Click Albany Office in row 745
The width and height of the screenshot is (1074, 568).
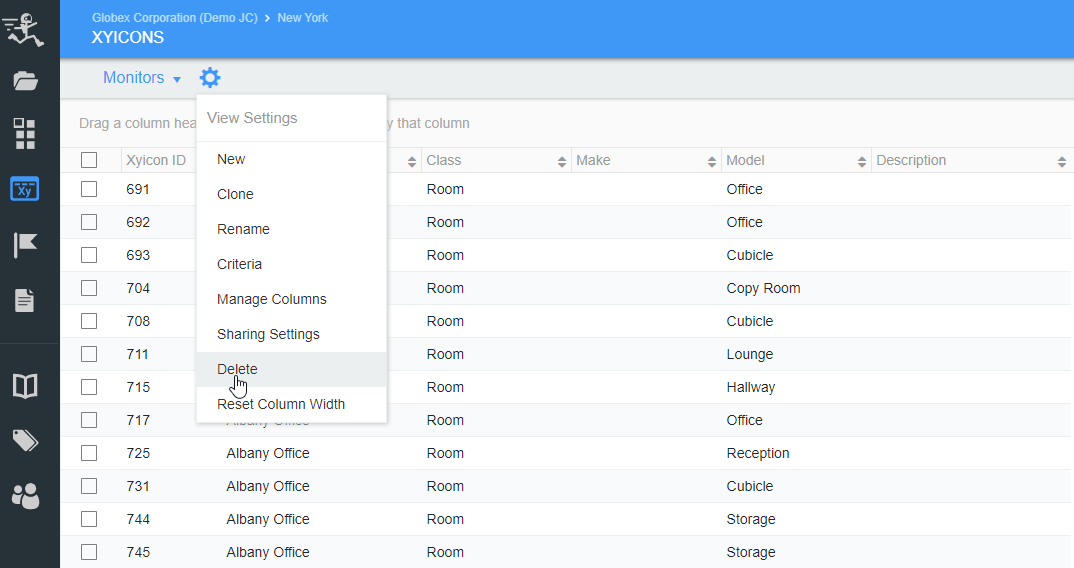coord(268,552)
